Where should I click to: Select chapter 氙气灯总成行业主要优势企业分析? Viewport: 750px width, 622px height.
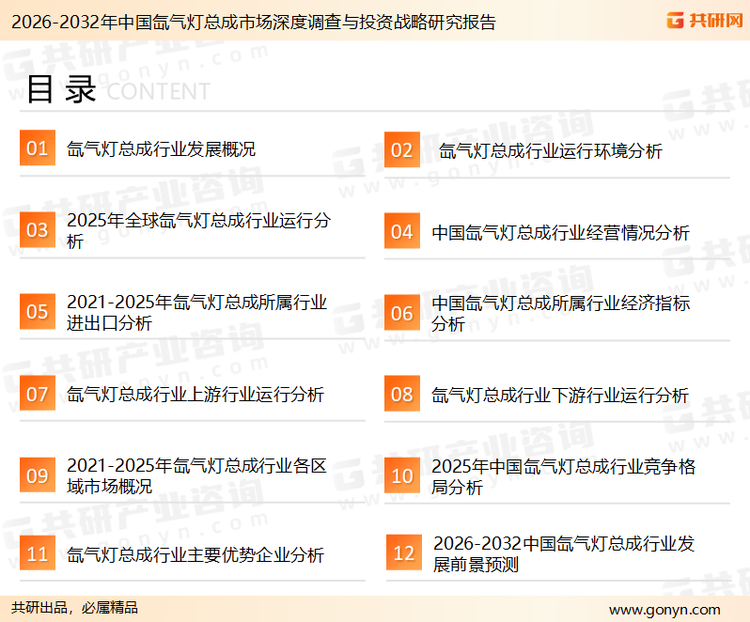point(195,555)
